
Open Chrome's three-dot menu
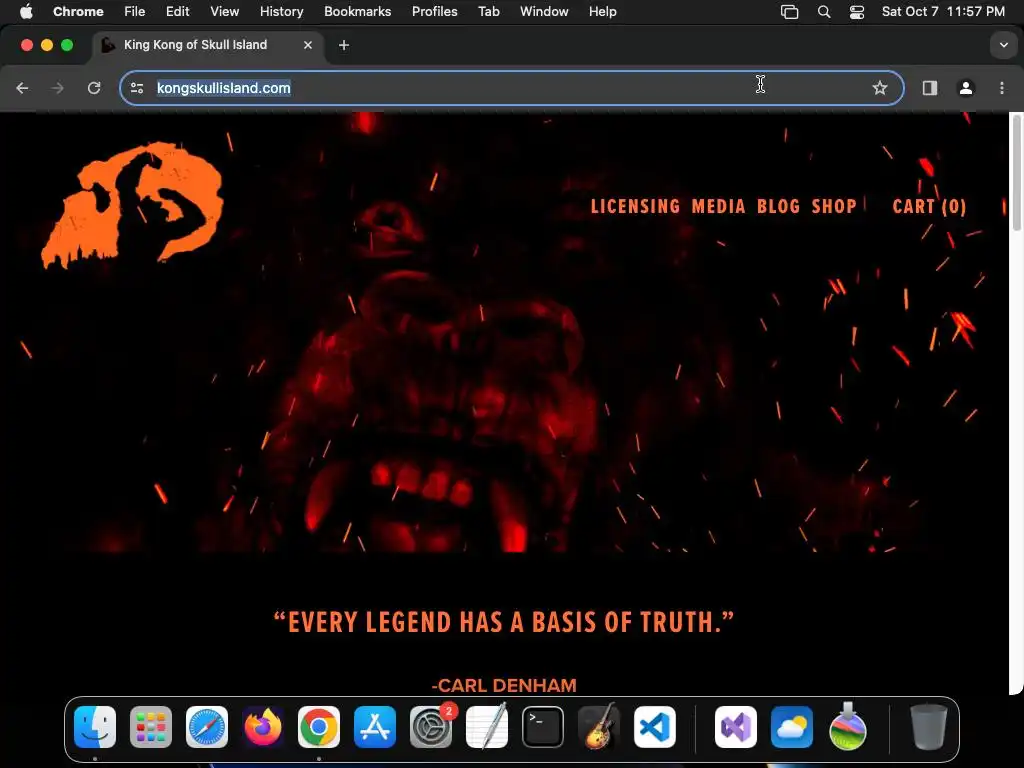click(x=1002, y=88)
